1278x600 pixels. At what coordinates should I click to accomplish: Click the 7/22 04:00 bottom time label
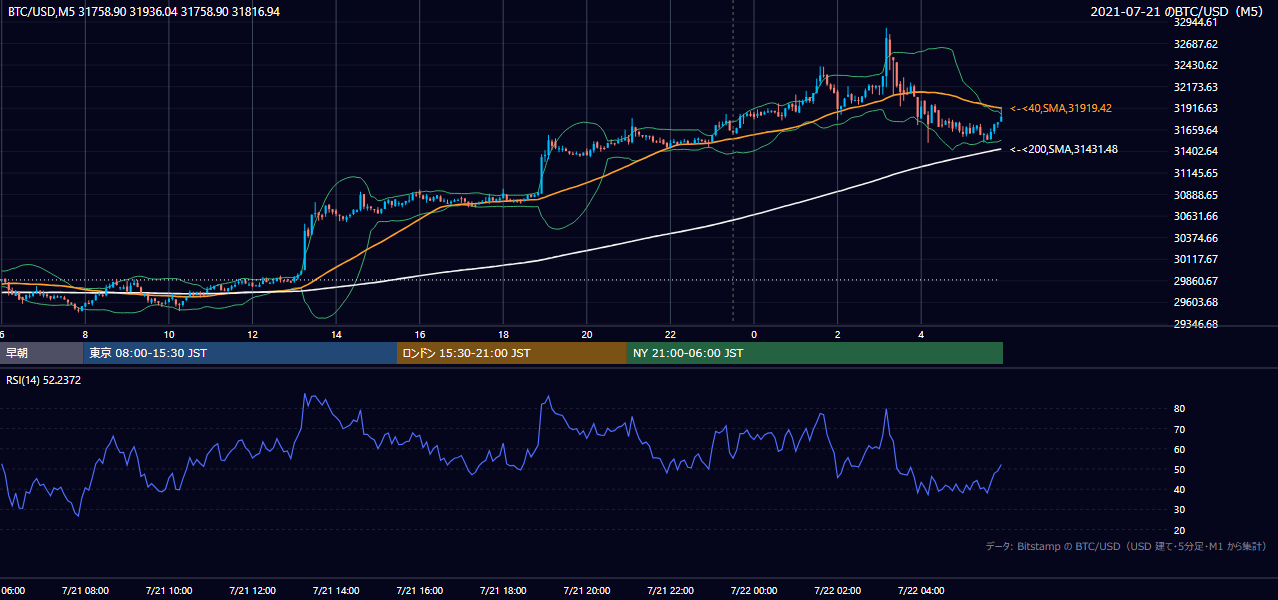coord(921,591)
